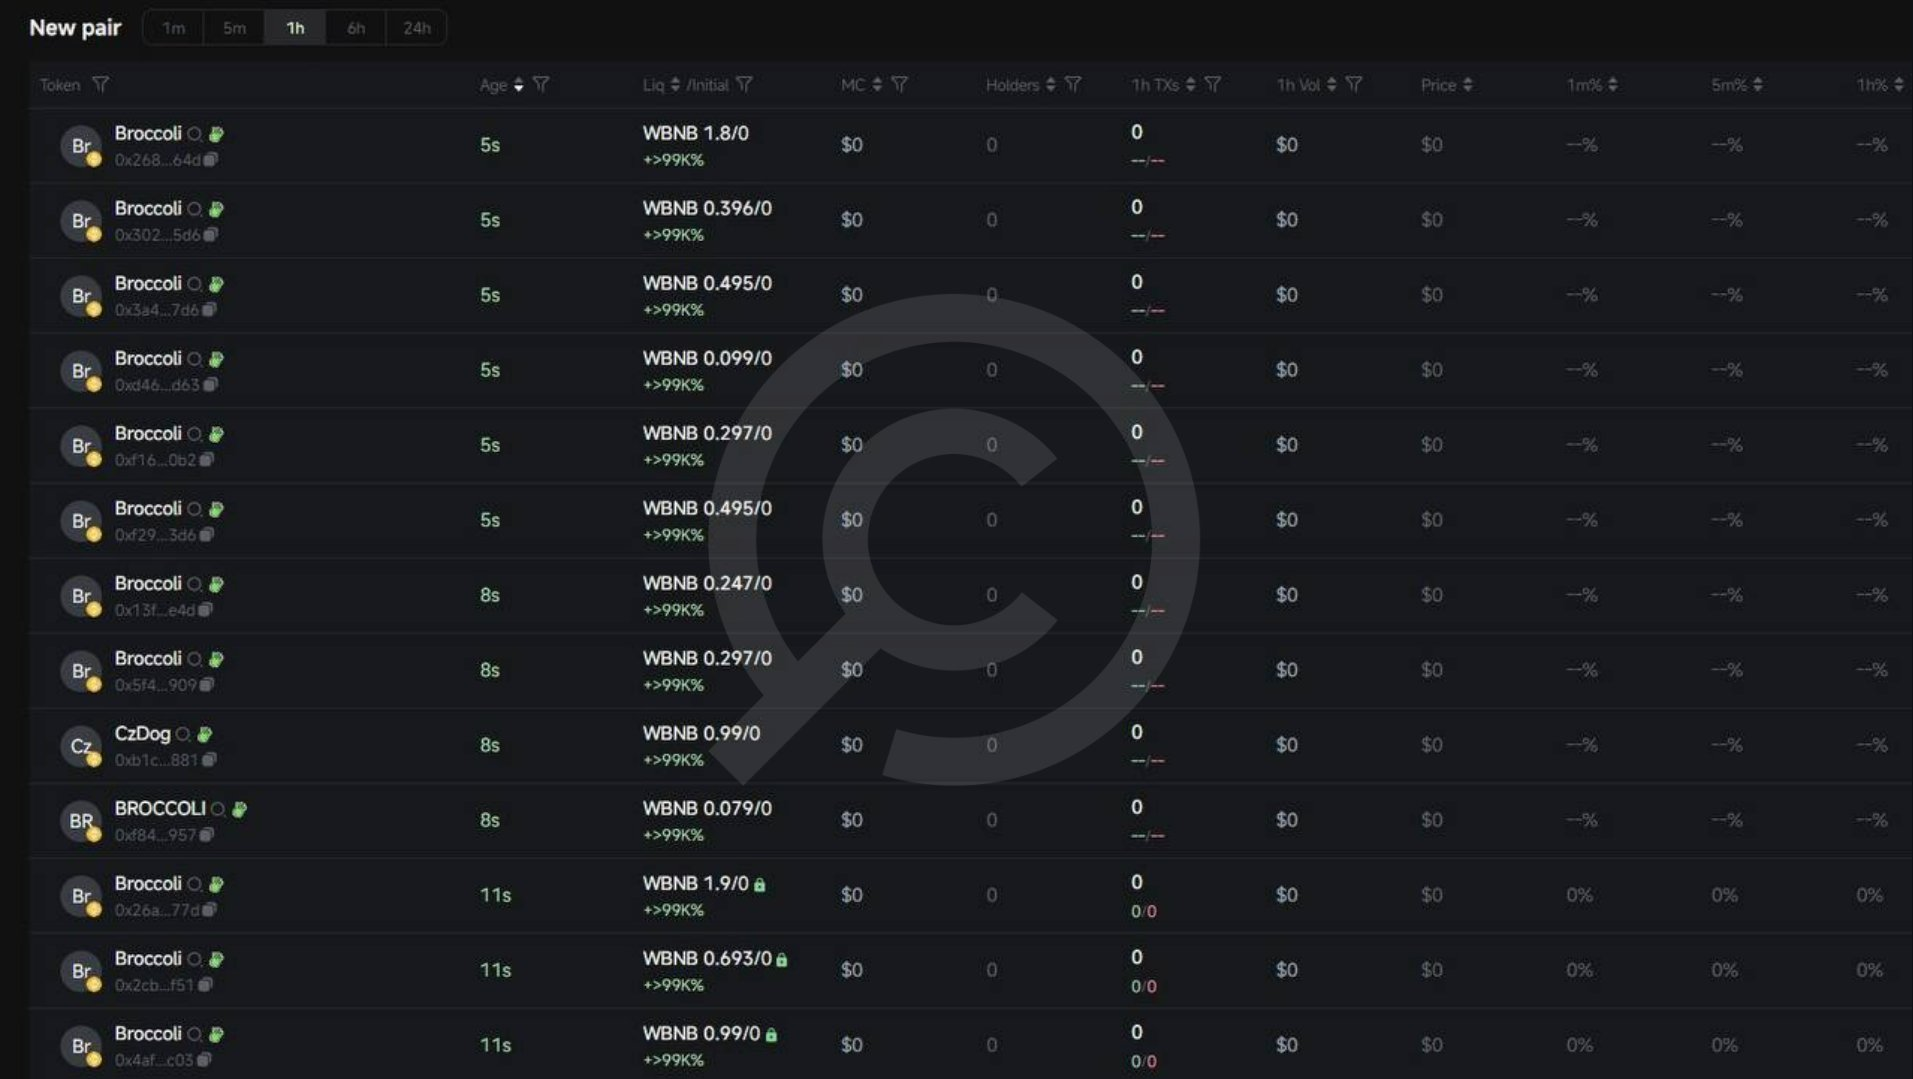The height and width of the screenshot is (1079, 1913).
Task: Click the Age column filter funnel
Action: click(x=541, y=85)
